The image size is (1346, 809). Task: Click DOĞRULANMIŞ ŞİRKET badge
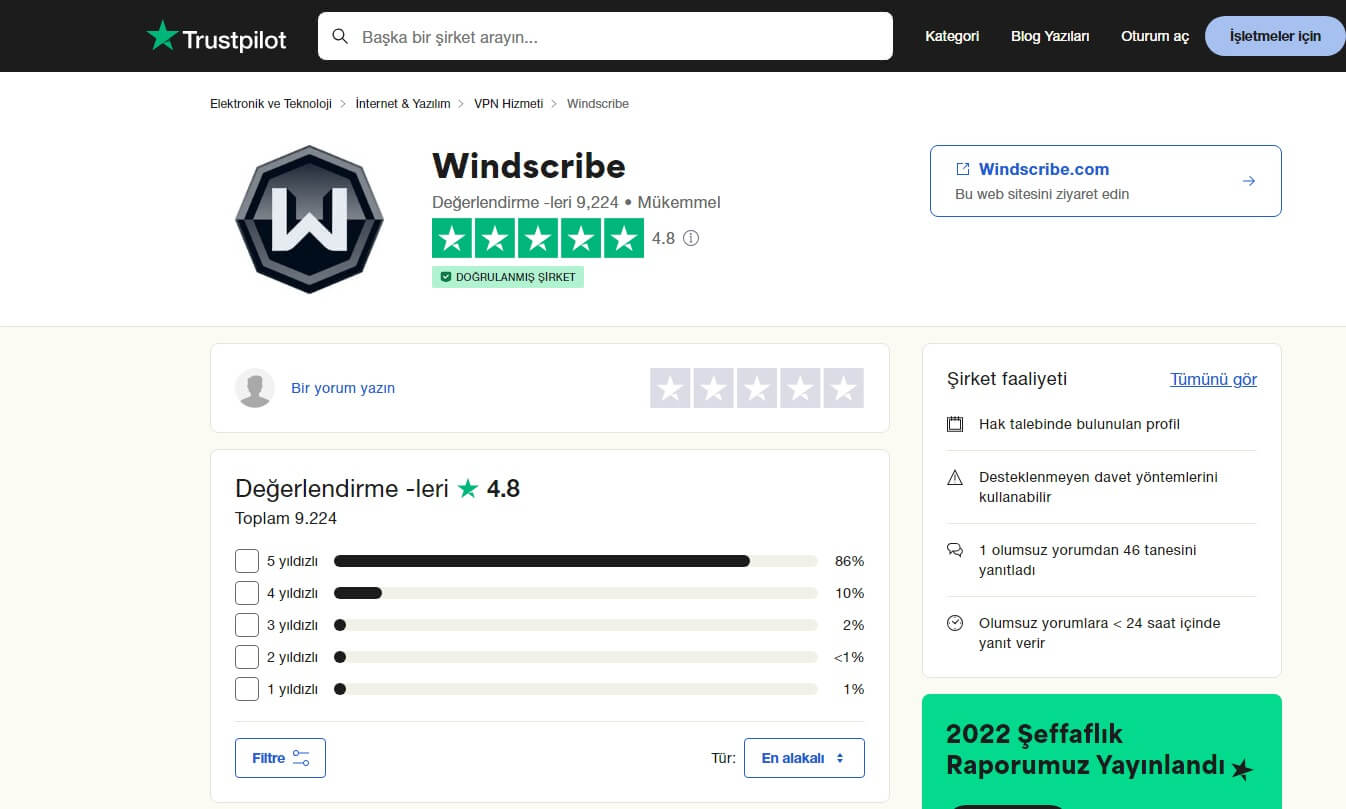pos(508,277)
